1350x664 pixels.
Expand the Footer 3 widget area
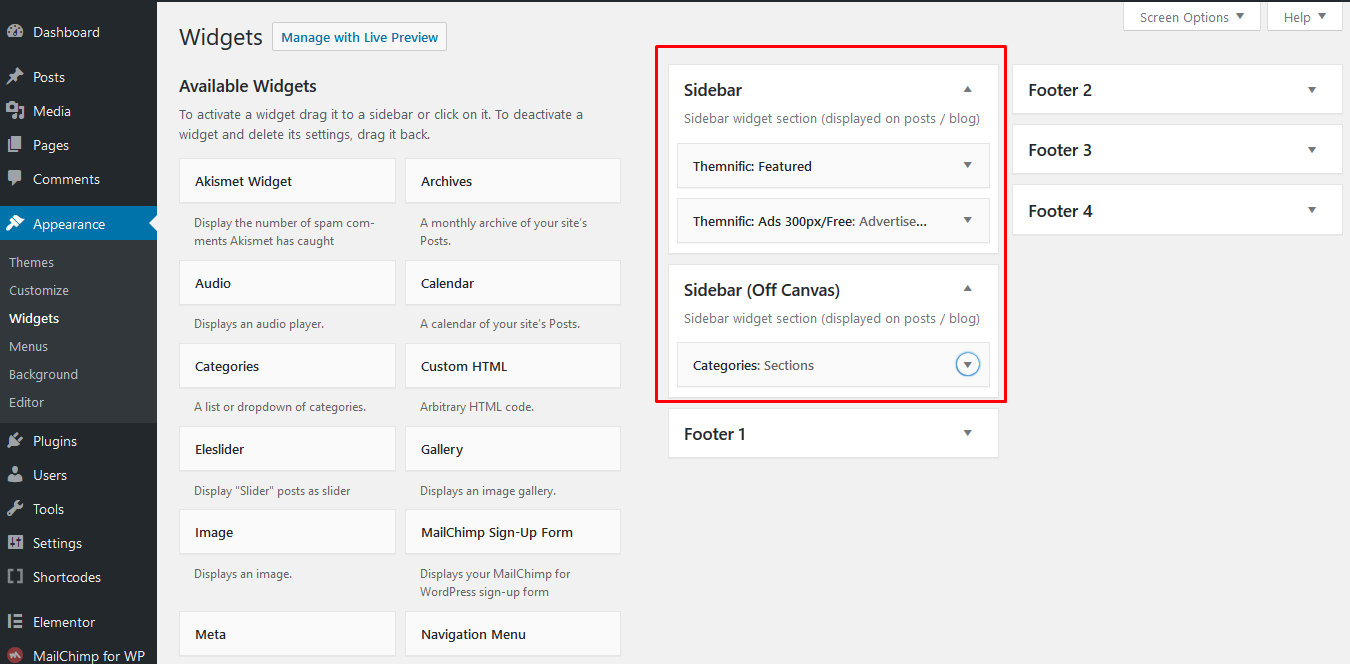tap(1312, 151)
